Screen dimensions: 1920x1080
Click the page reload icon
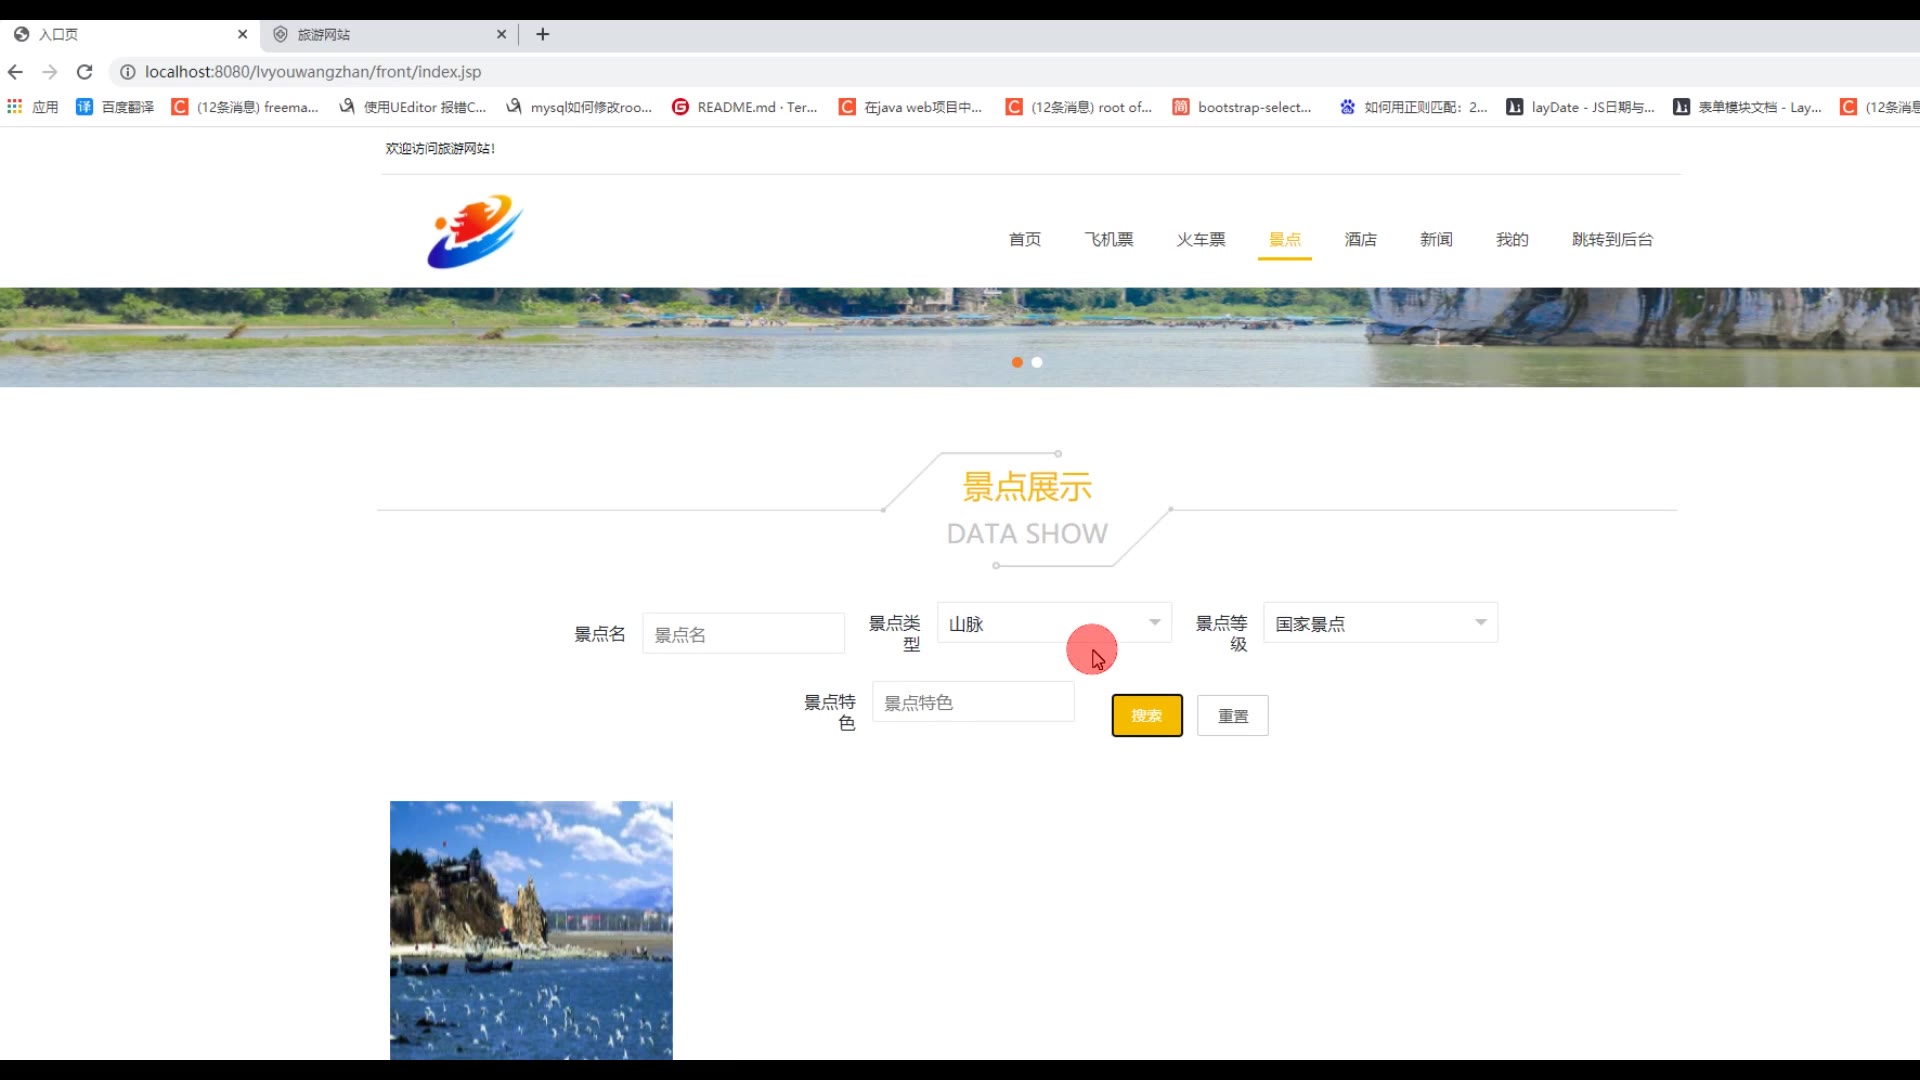point(85,72)
